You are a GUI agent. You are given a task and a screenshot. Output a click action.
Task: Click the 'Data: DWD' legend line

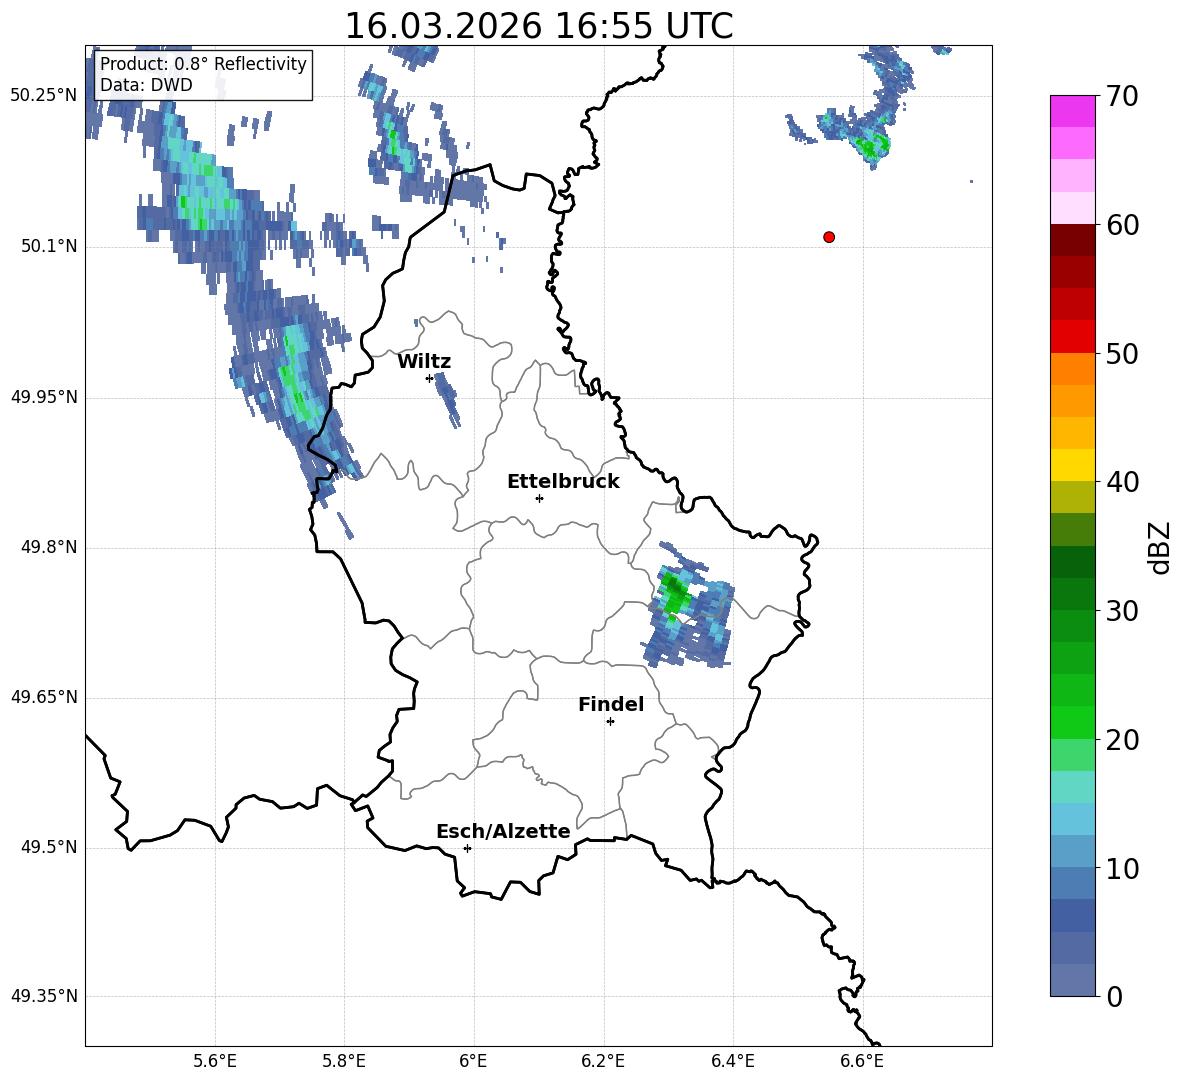(146, 85)
